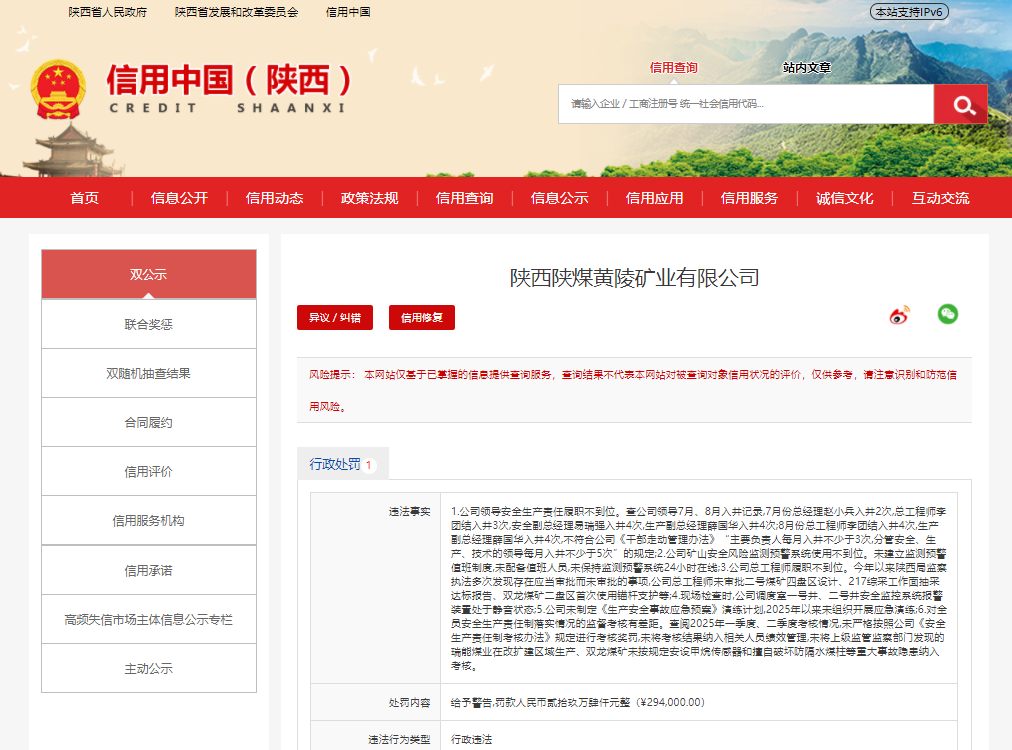Click the 信用修复 button

coord(421,318)
